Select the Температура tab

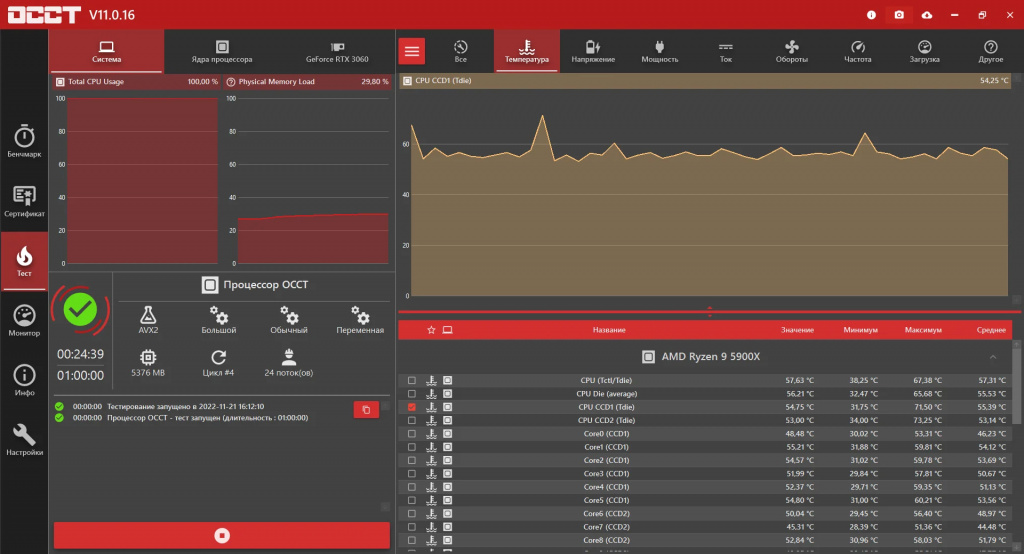point(526,51)
